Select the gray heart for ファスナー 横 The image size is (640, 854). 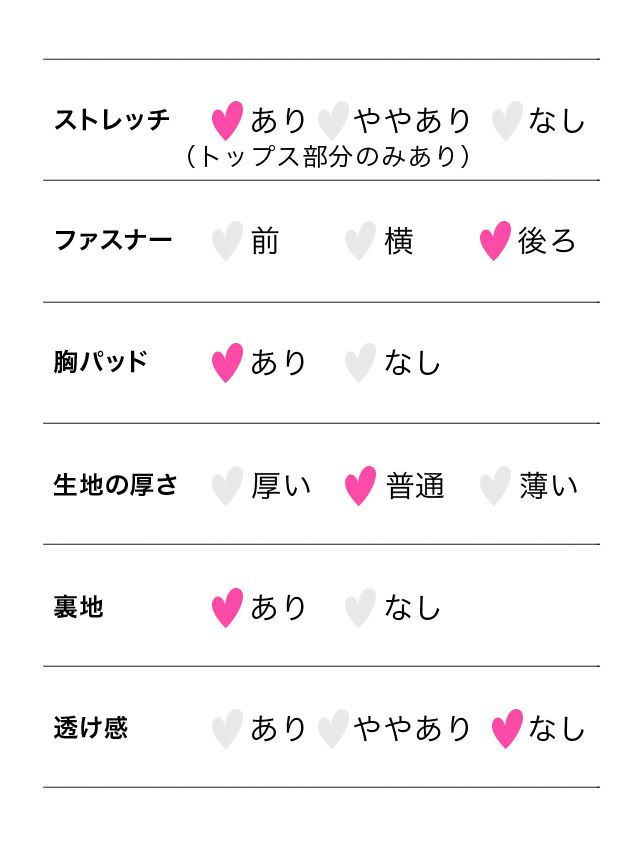point(360,241)
